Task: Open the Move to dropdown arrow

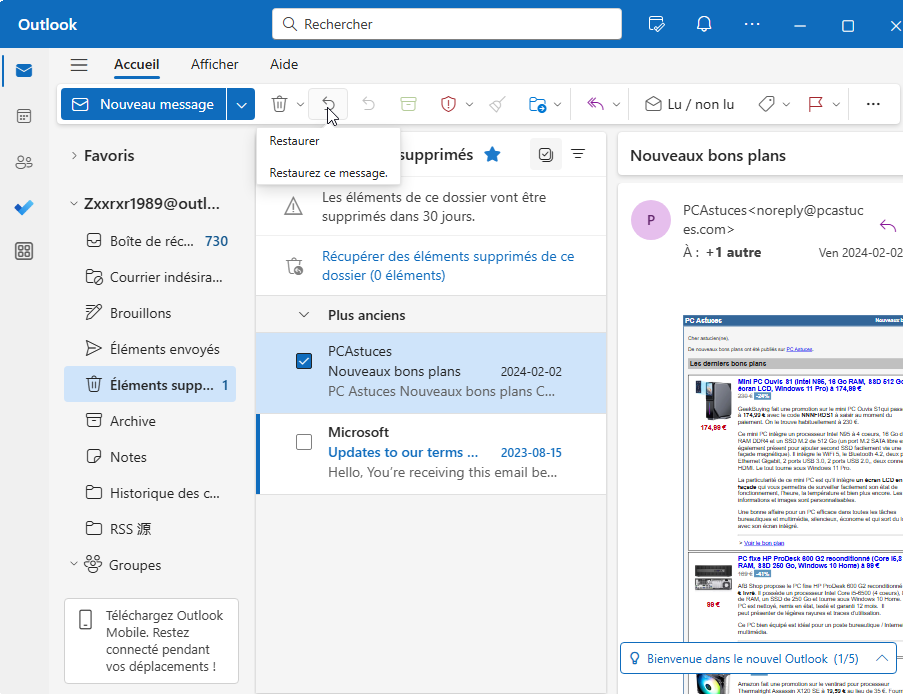Action: [x=557, y=104]
